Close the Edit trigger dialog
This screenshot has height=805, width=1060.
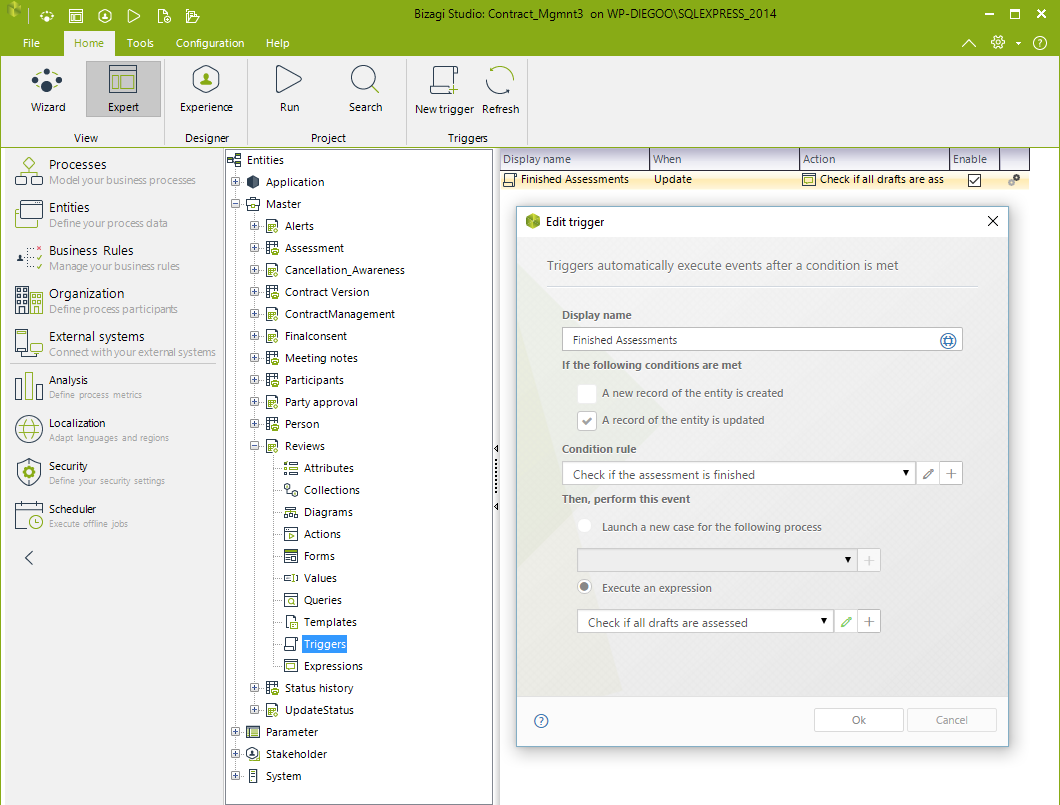point(992,221)
